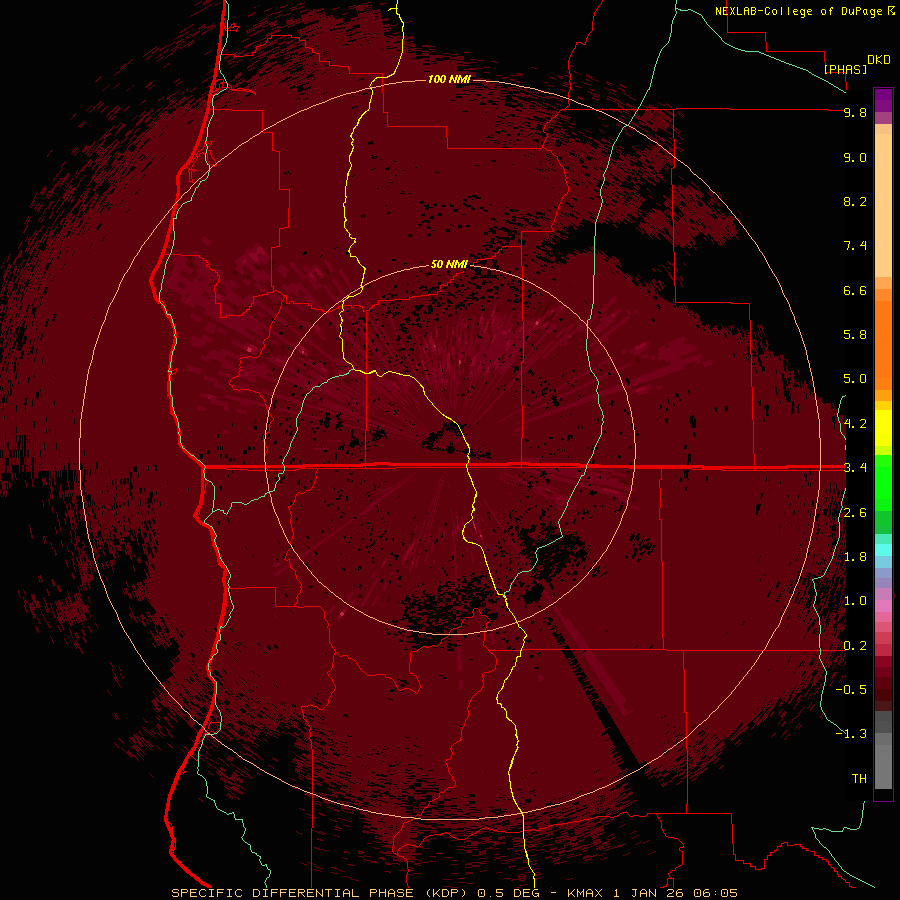The height and width of the screenshot is (900, 900).
Task: Click the 4.2 value on the color scale
Action: (855, 424)
